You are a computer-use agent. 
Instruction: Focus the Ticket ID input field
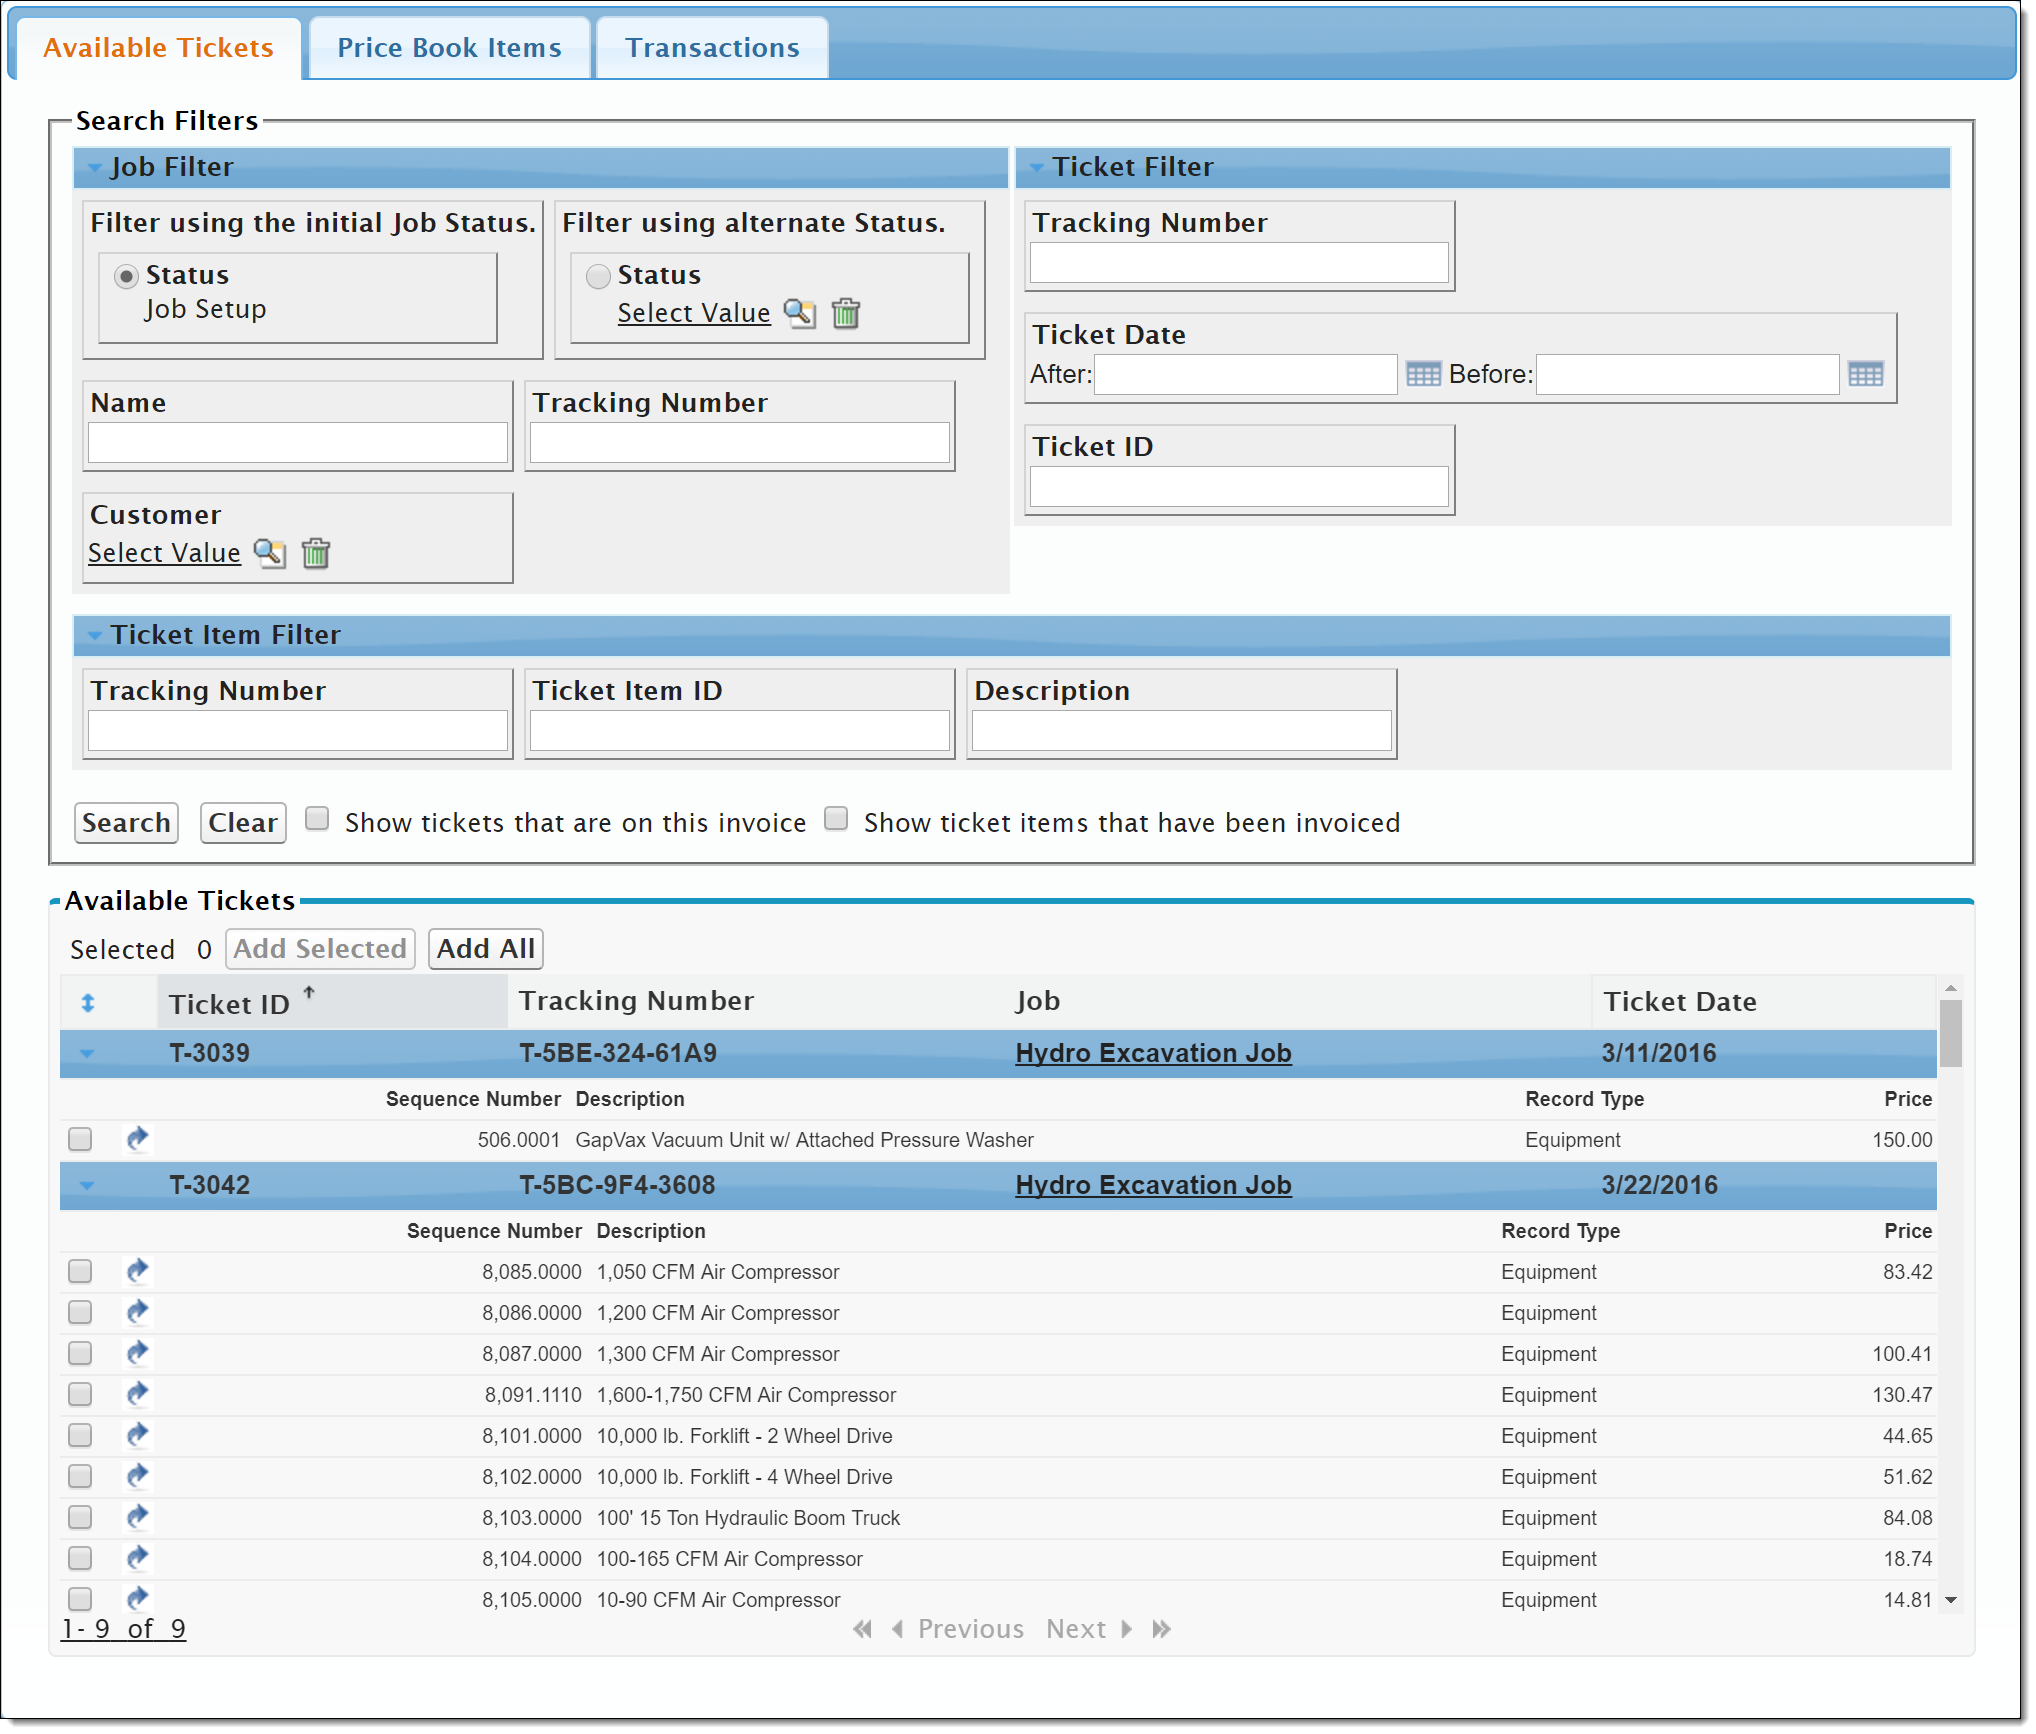1239,487
